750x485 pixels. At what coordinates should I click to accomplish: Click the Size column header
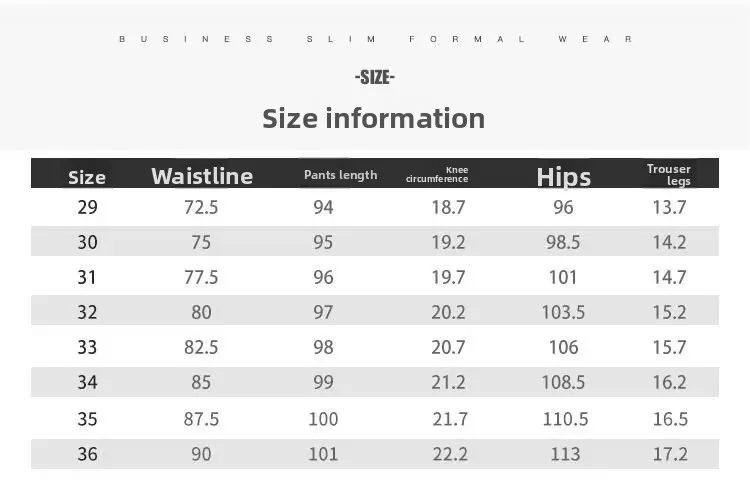87,178
